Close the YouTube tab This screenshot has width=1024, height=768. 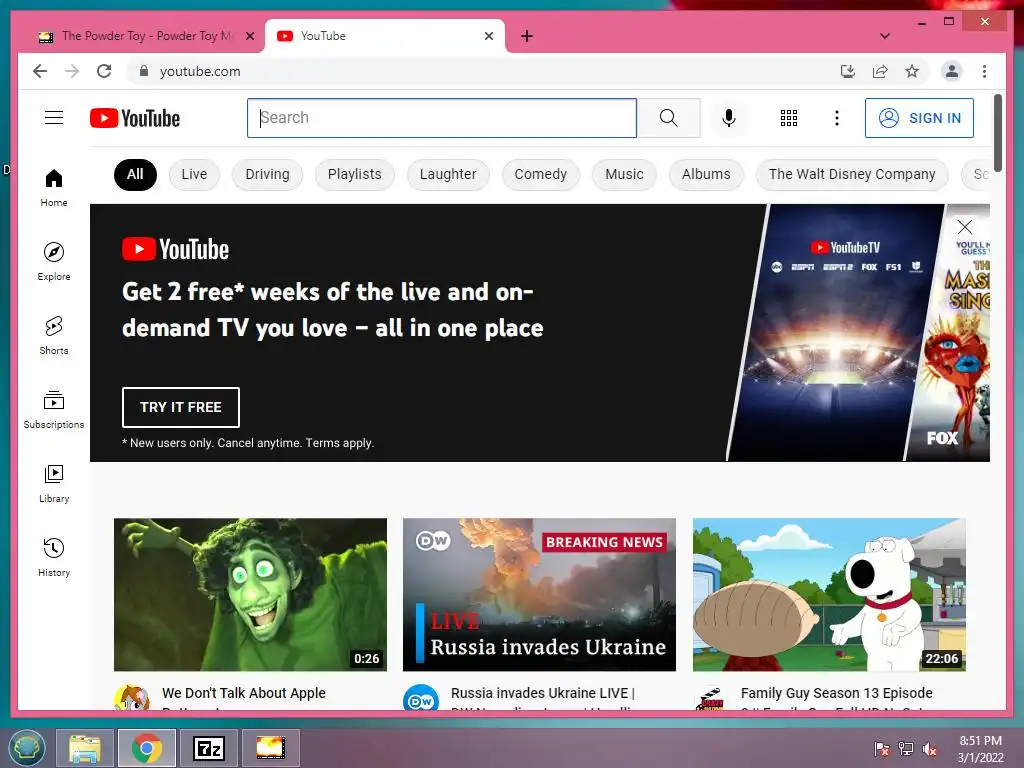488,36
